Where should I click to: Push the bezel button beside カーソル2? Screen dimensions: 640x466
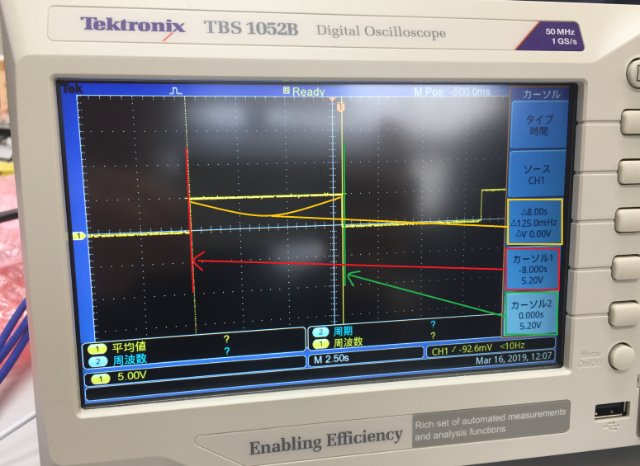point(623,314)
